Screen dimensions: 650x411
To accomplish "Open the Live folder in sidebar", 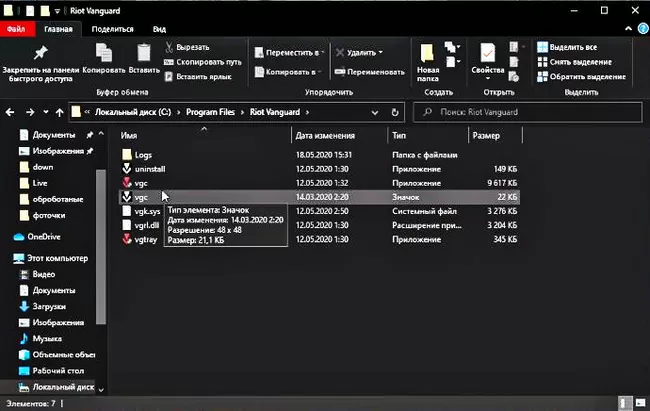I will (40, 183).
